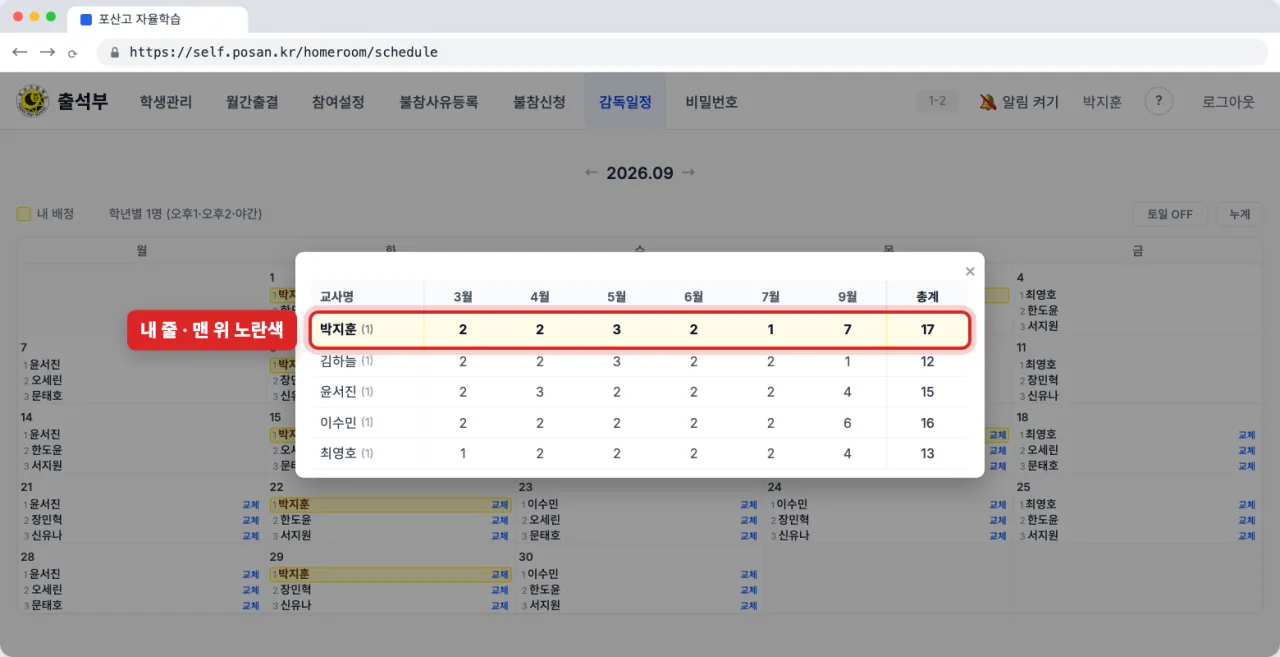Click the address bar URL field
This screenshot has height=657, width=1280.
(x=684, y=52)
